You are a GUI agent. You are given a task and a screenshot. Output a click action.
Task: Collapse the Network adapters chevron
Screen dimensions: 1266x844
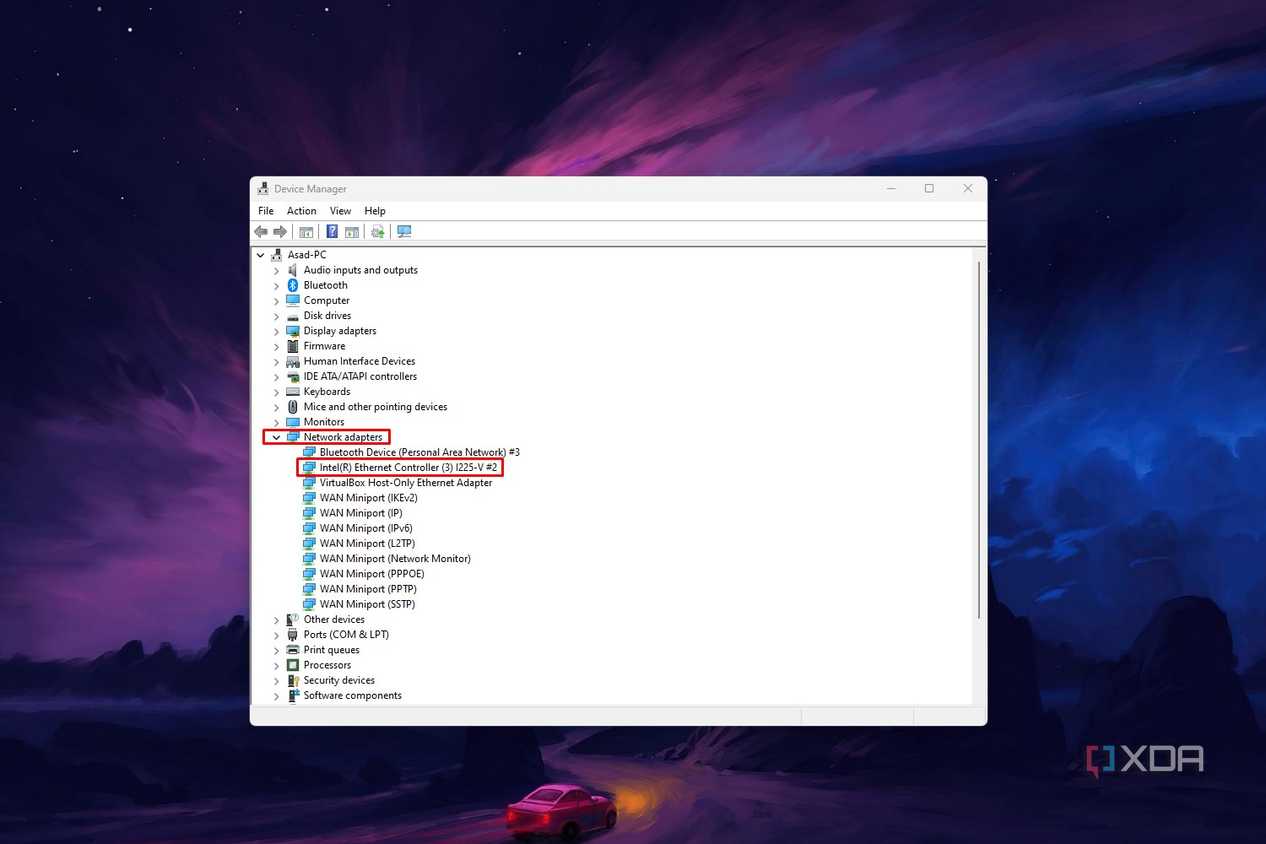tap(277, 437)
